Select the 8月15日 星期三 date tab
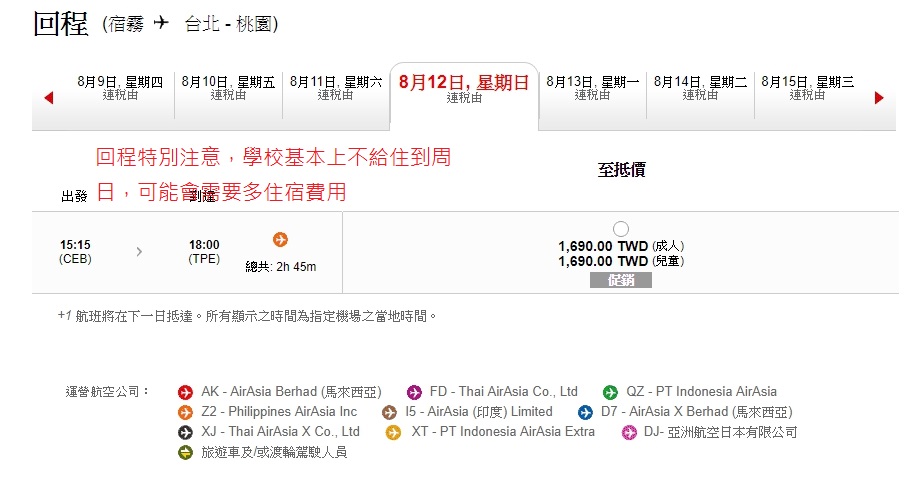Viewport: 906px width, 480px height. 807,89
